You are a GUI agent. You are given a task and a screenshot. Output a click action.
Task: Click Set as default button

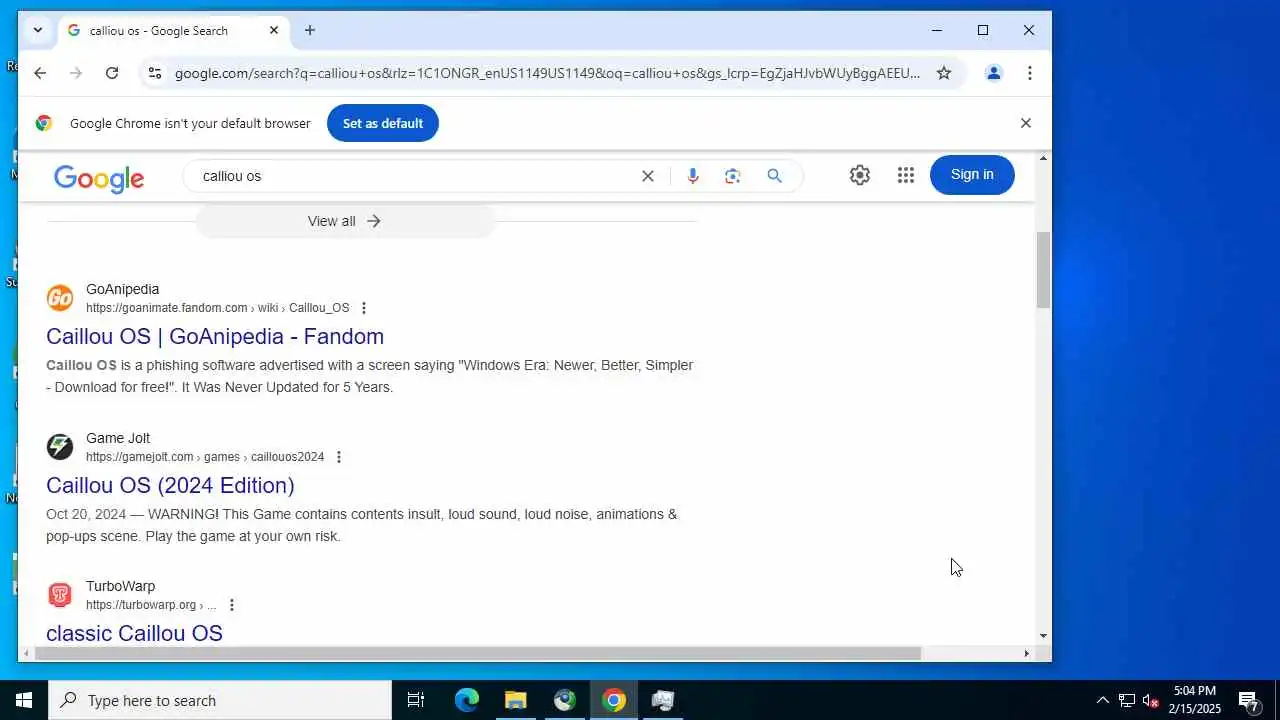click(383, 123)
